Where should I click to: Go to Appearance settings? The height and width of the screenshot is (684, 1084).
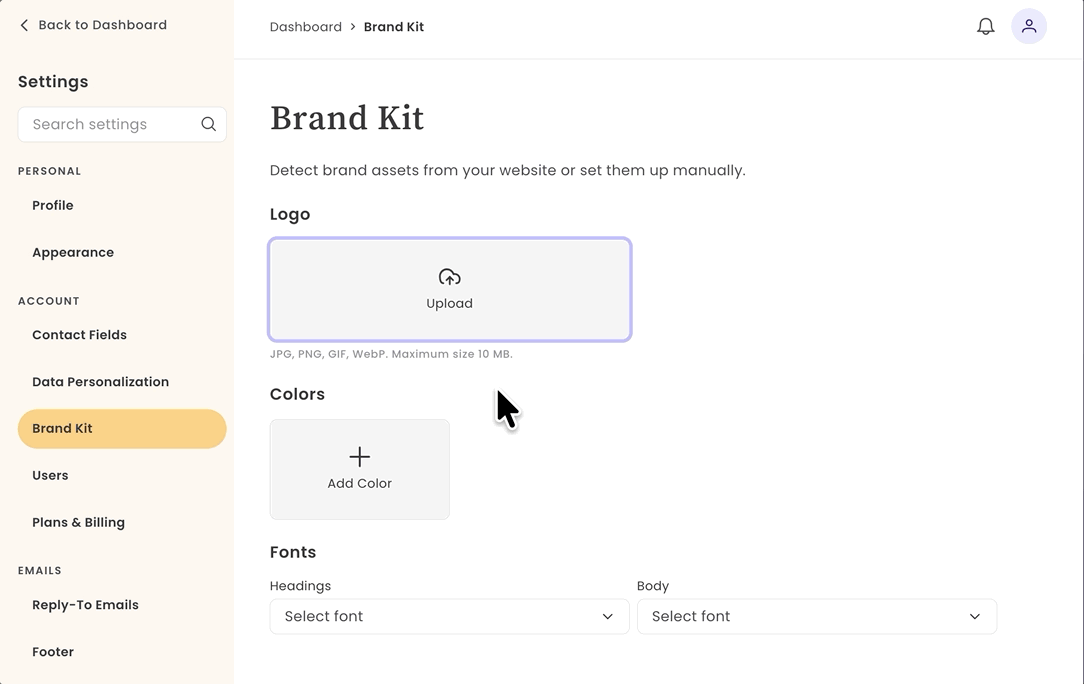click(73, 252)
